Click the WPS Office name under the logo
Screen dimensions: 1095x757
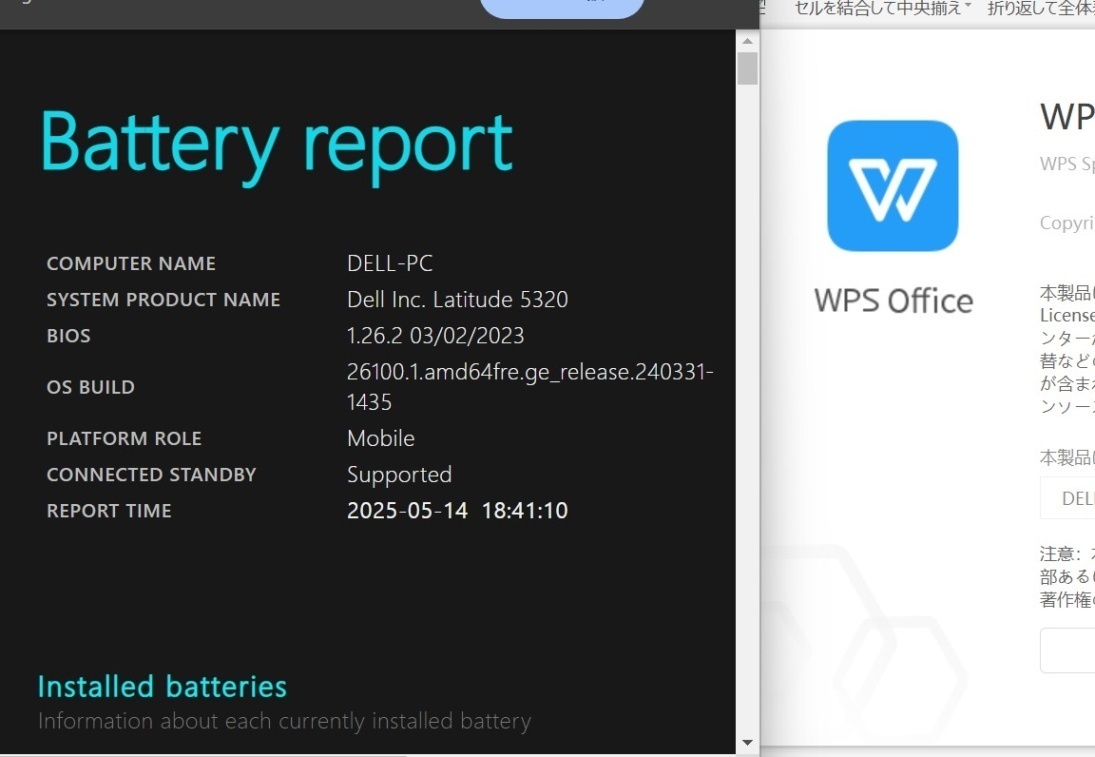pos(893,301)
